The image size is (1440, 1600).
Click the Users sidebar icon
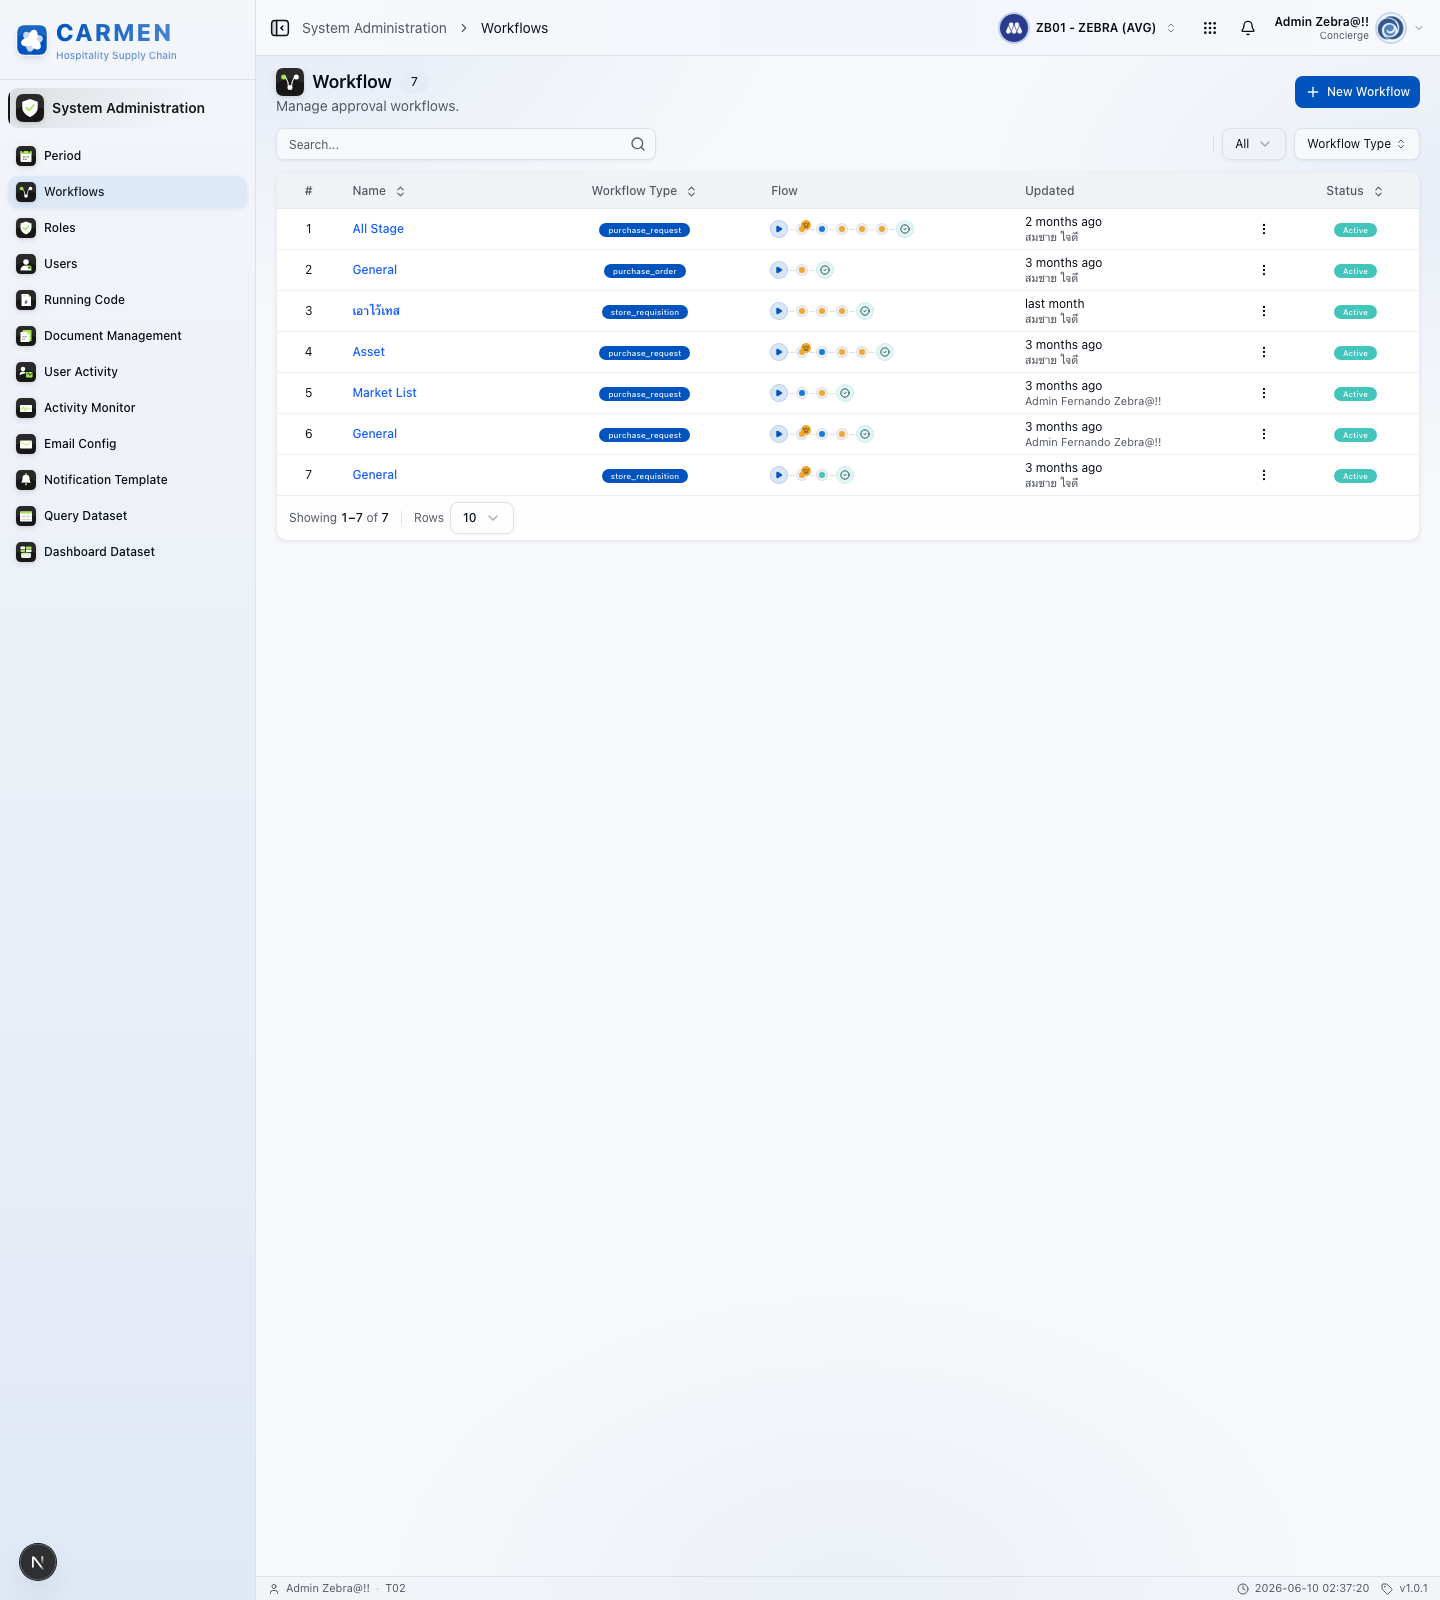(26, 264)
